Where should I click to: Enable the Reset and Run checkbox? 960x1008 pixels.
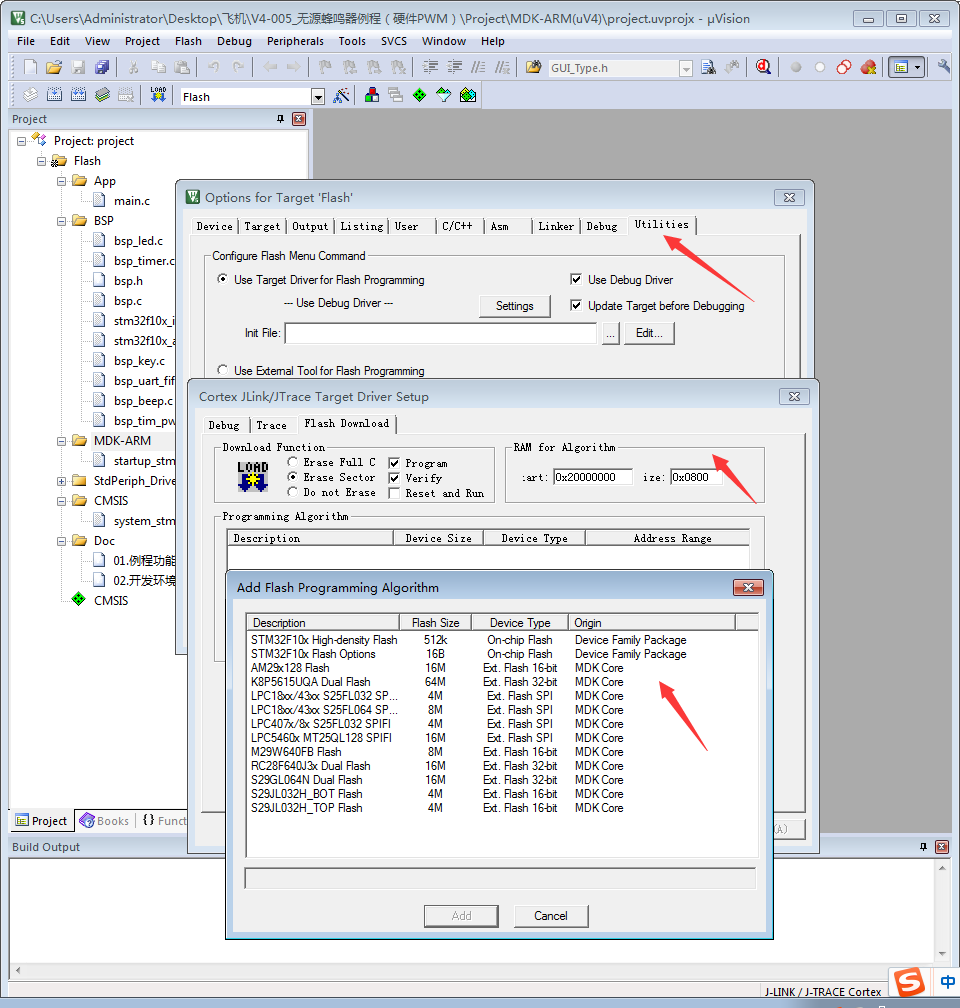[x=394, y=493]
